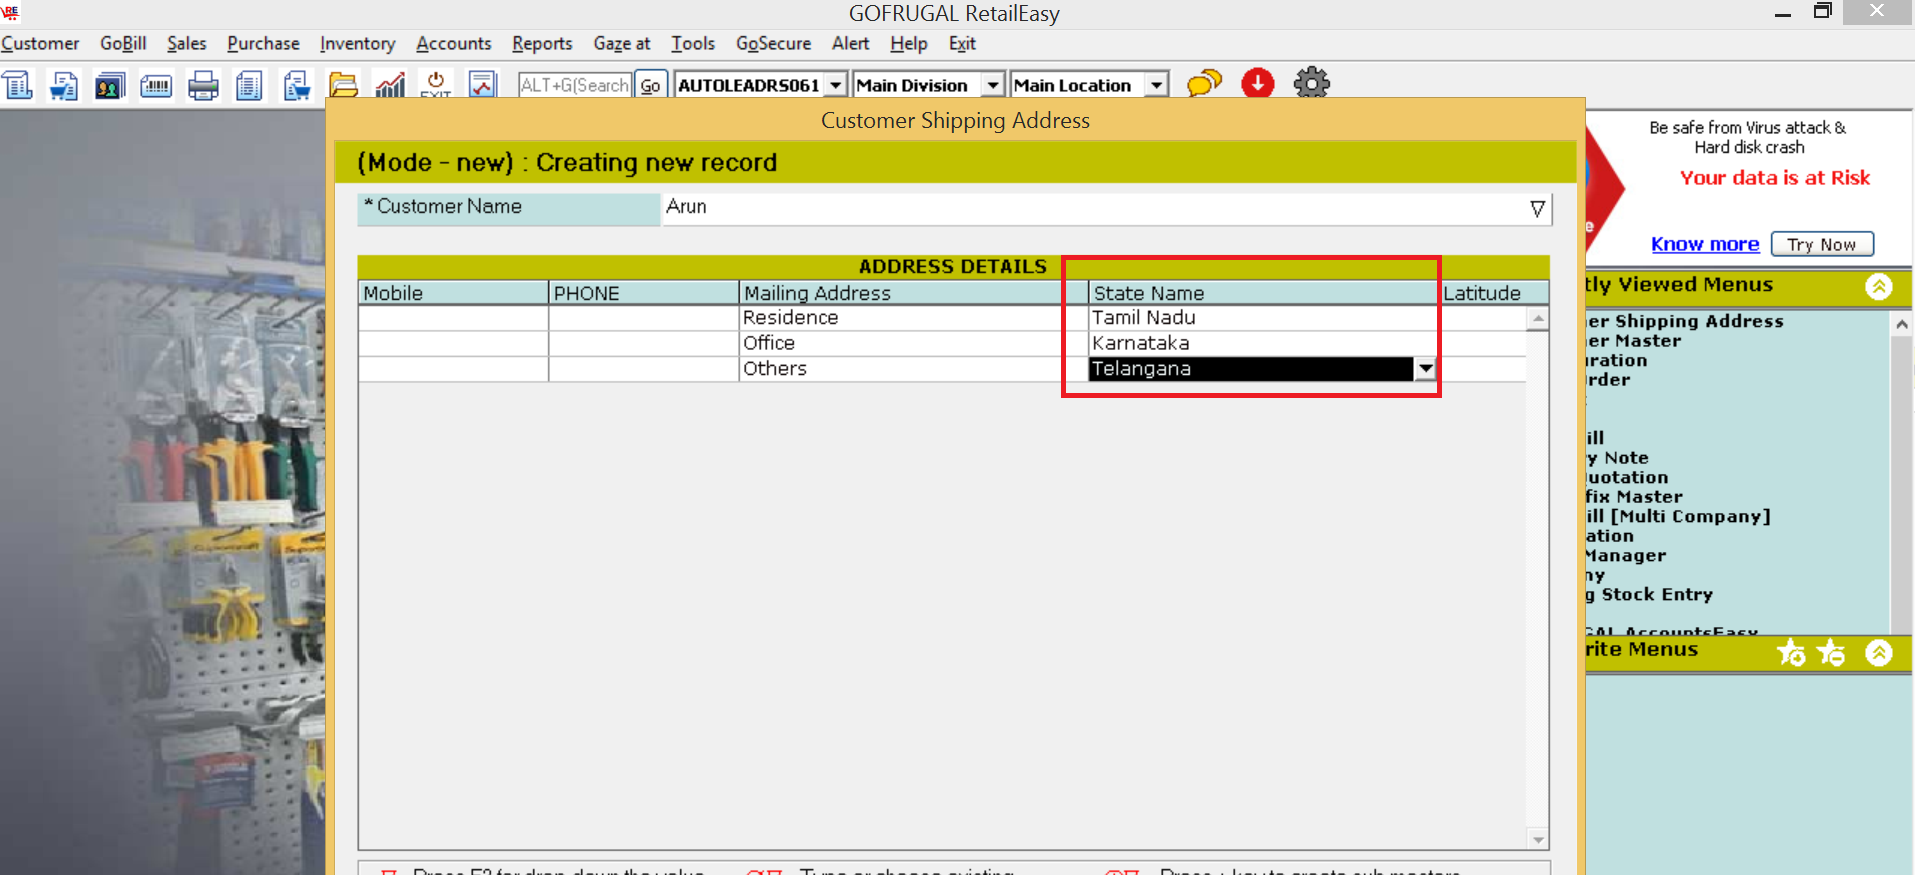Select the Karnataka state cell
The image size is (1920, 884).
coord(1263,344)
